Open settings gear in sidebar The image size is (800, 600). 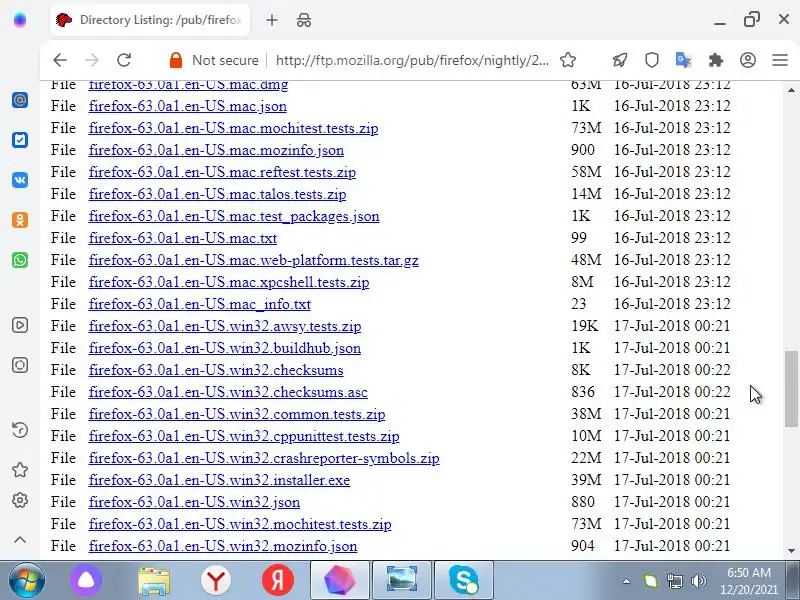click(x=20, y=500)
